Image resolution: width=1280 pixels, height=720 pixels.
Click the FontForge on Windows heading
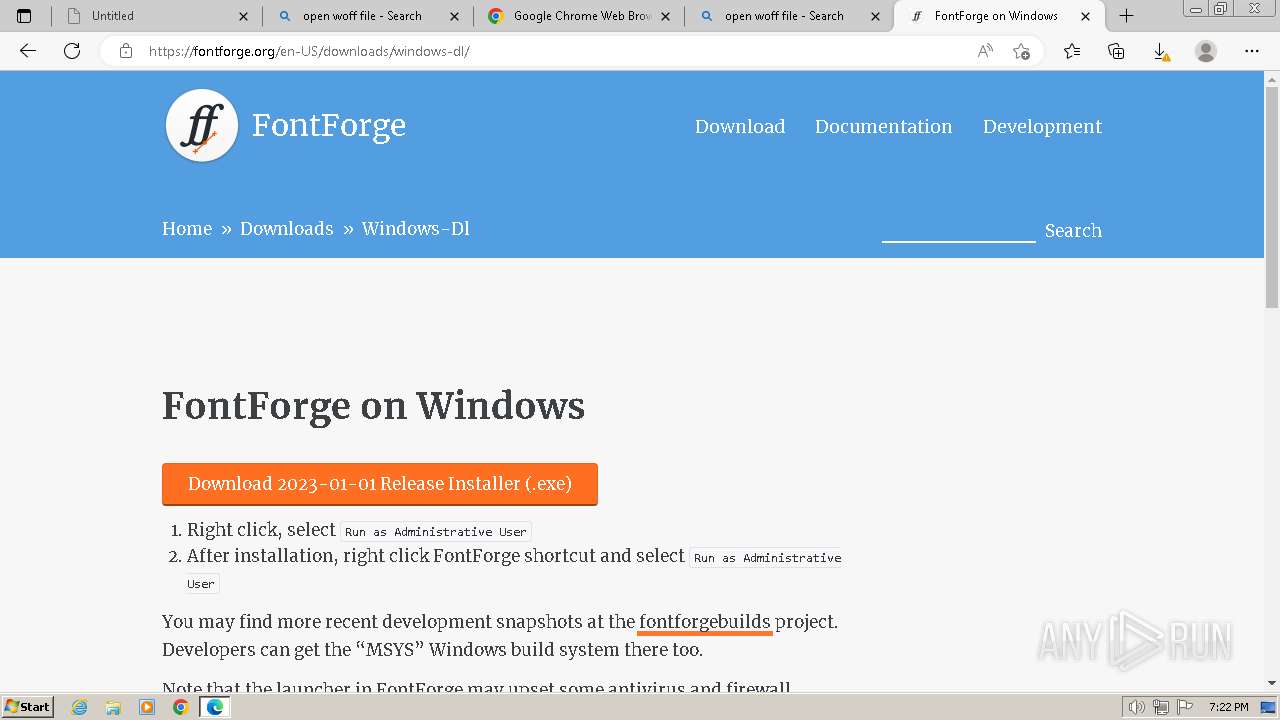pyautogui.click(x=373, y=406)
